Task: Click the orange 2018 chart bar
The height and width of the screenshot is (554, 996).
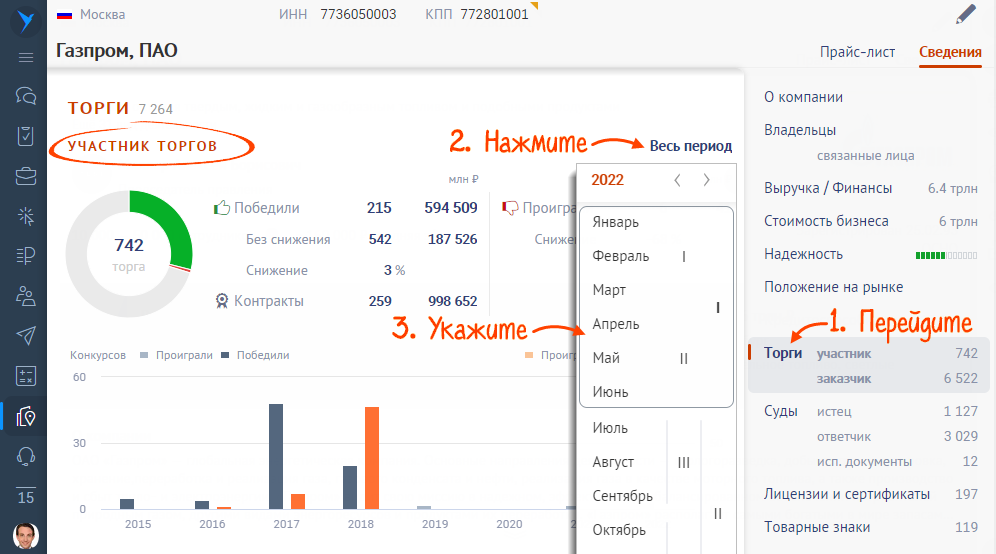Action: pos(372,458)
